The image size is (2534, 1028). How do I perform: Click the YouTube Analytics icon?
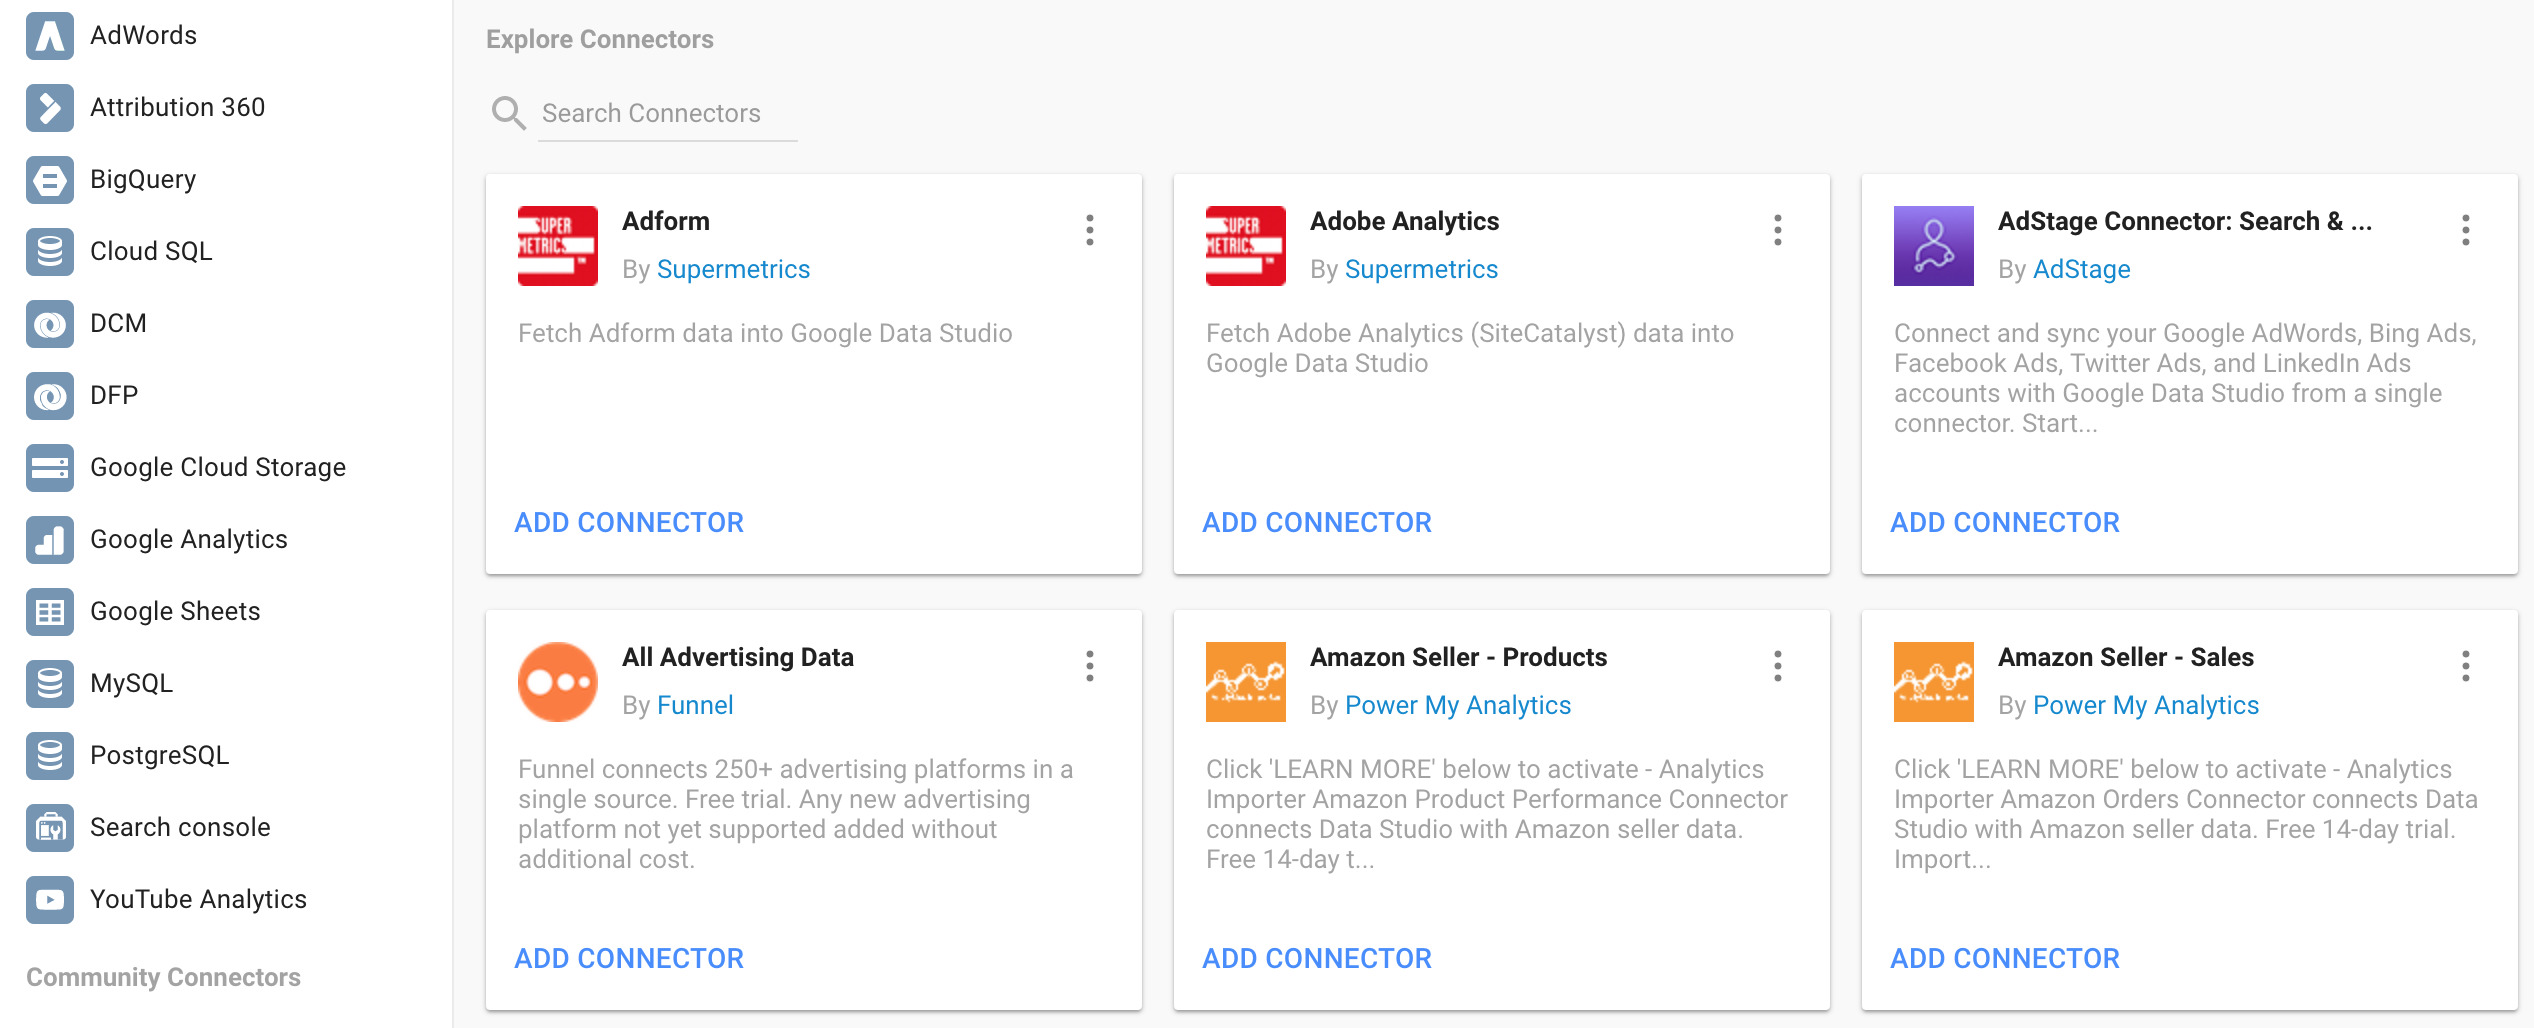50,900
